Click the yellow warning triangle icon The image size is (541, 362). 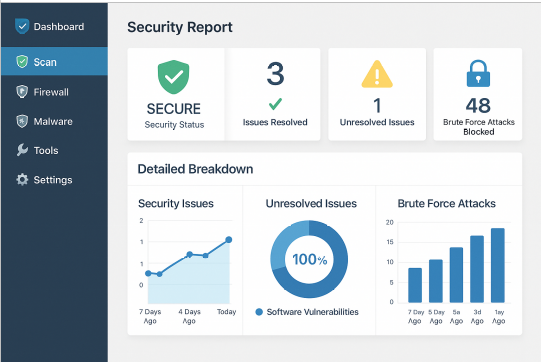377,74
